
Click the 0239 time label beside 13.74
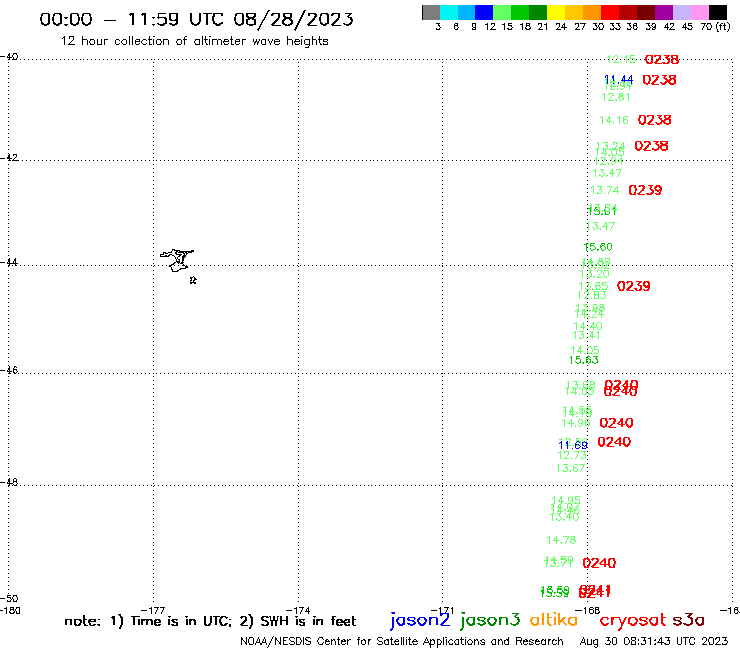point(645,190)
